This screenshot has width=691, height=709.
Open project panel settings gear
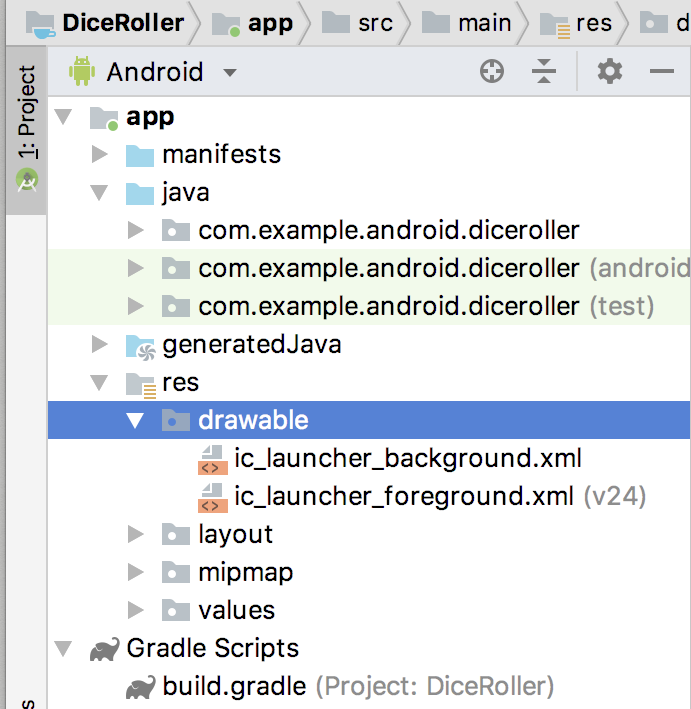pos(609,72)
